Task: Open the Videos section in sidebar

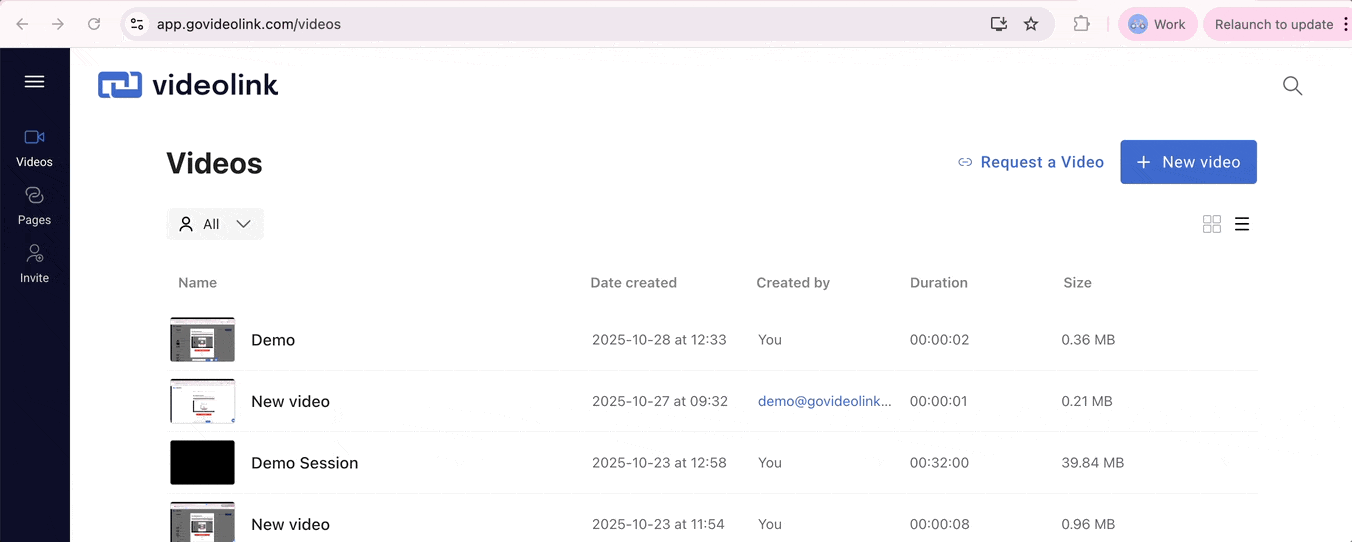Action: 34,147
